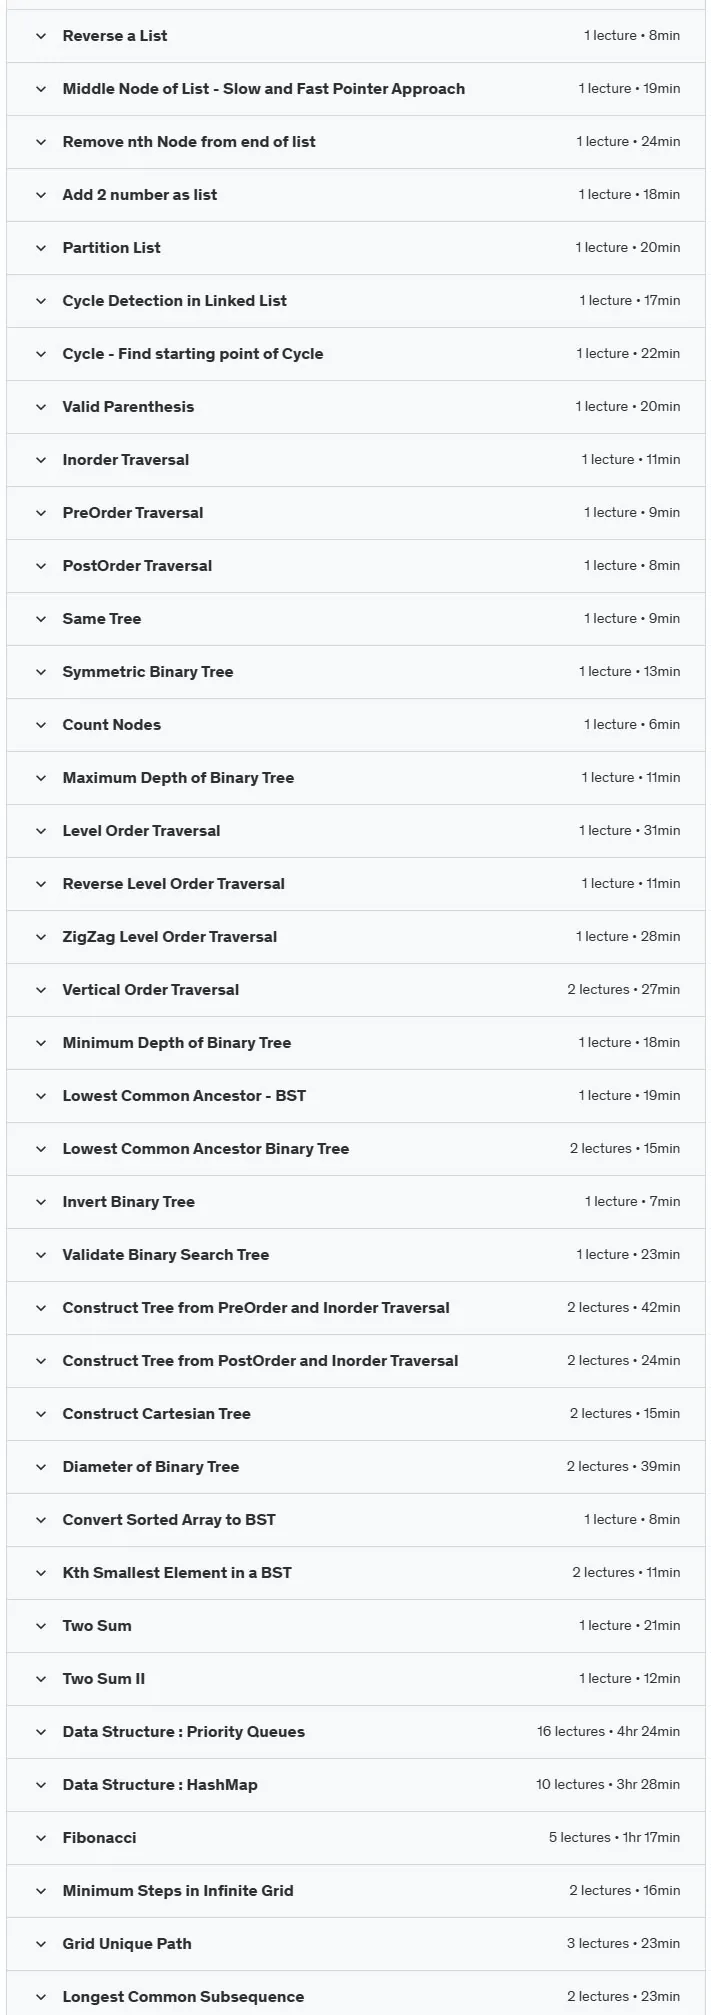The width and height of the screenshot is (711, 2015).
Task: Expand Data Structure : Priority Queues section
Action: 356,1732
